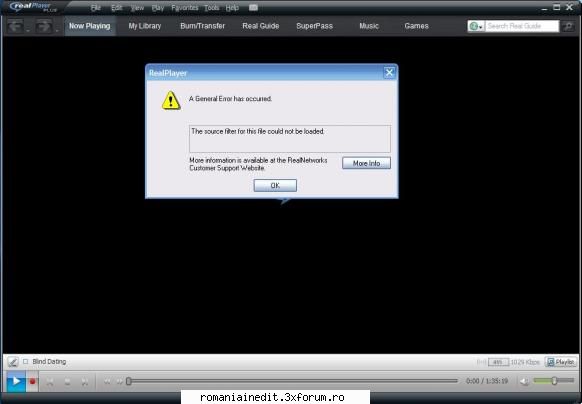
Task: Close the RealPlayer main window
Action: 569,7
